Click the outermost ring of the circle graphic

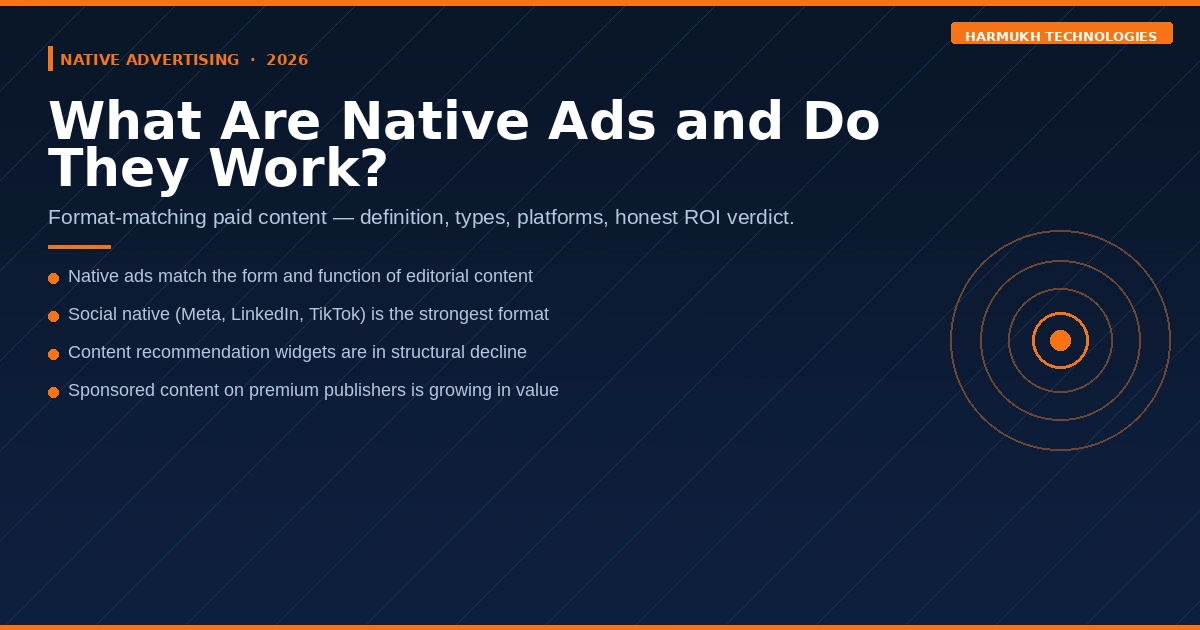click(x=1060, y=231)
